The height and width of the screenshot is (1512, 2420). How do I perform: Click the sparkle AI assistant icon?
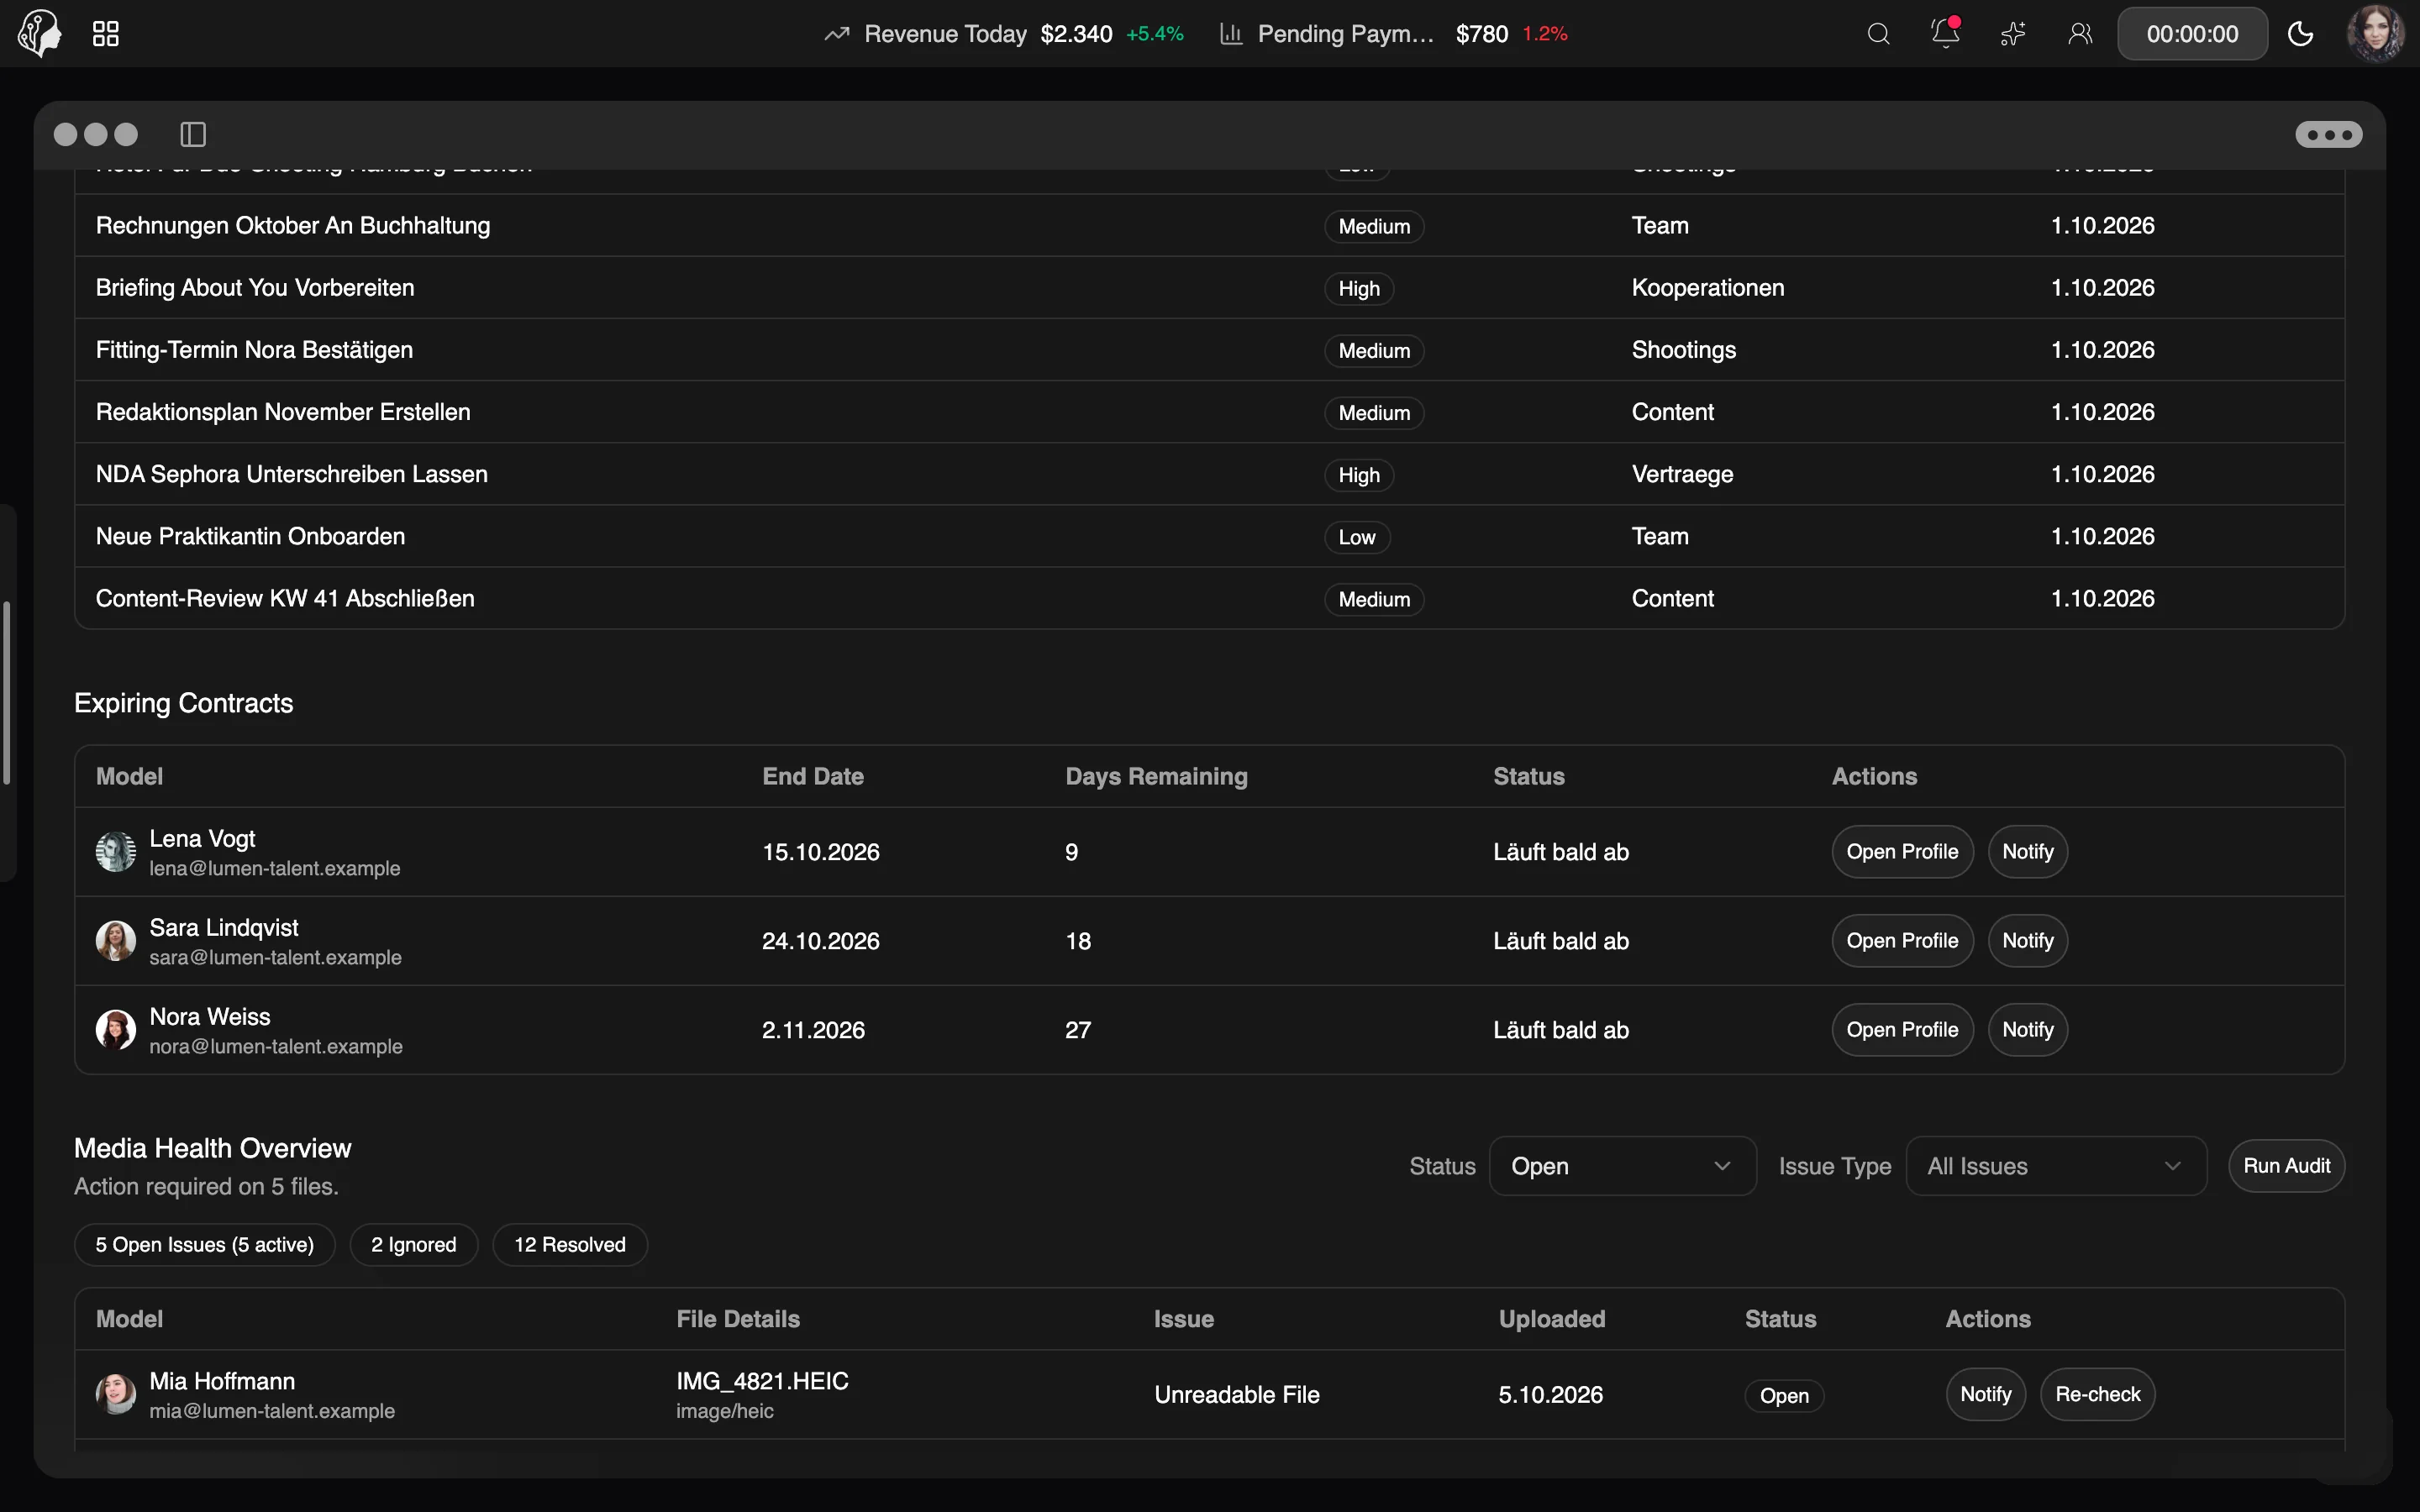coord(2012,34)
